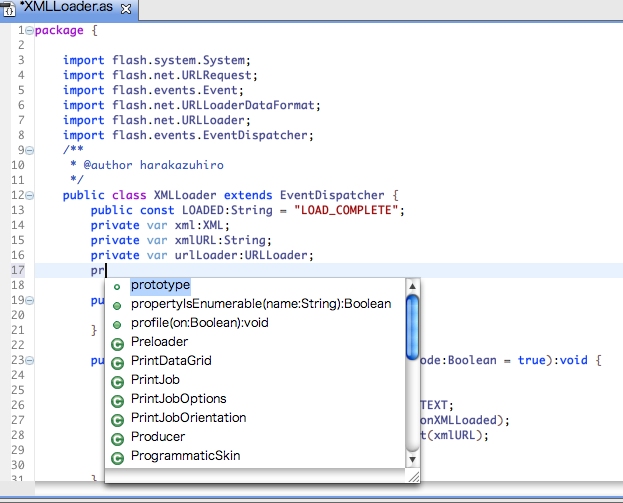Collapse the function fold at line 19

pyautogui.click(x=29, y=300)
